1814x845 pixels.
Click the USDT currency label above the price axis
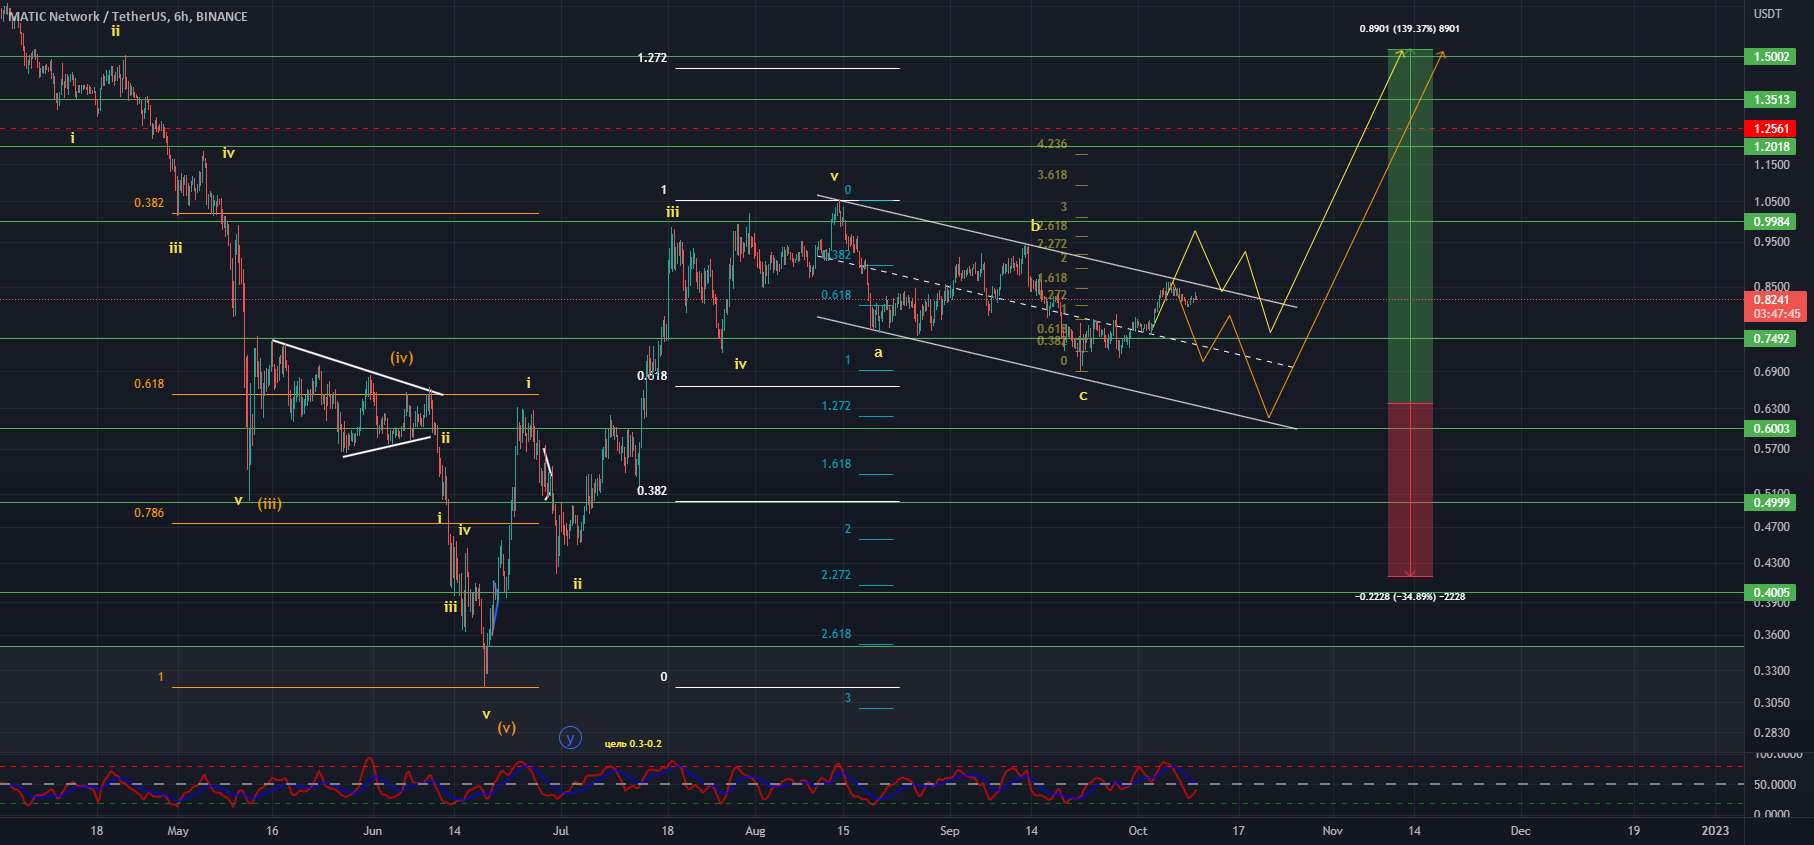pos(1768,13)
